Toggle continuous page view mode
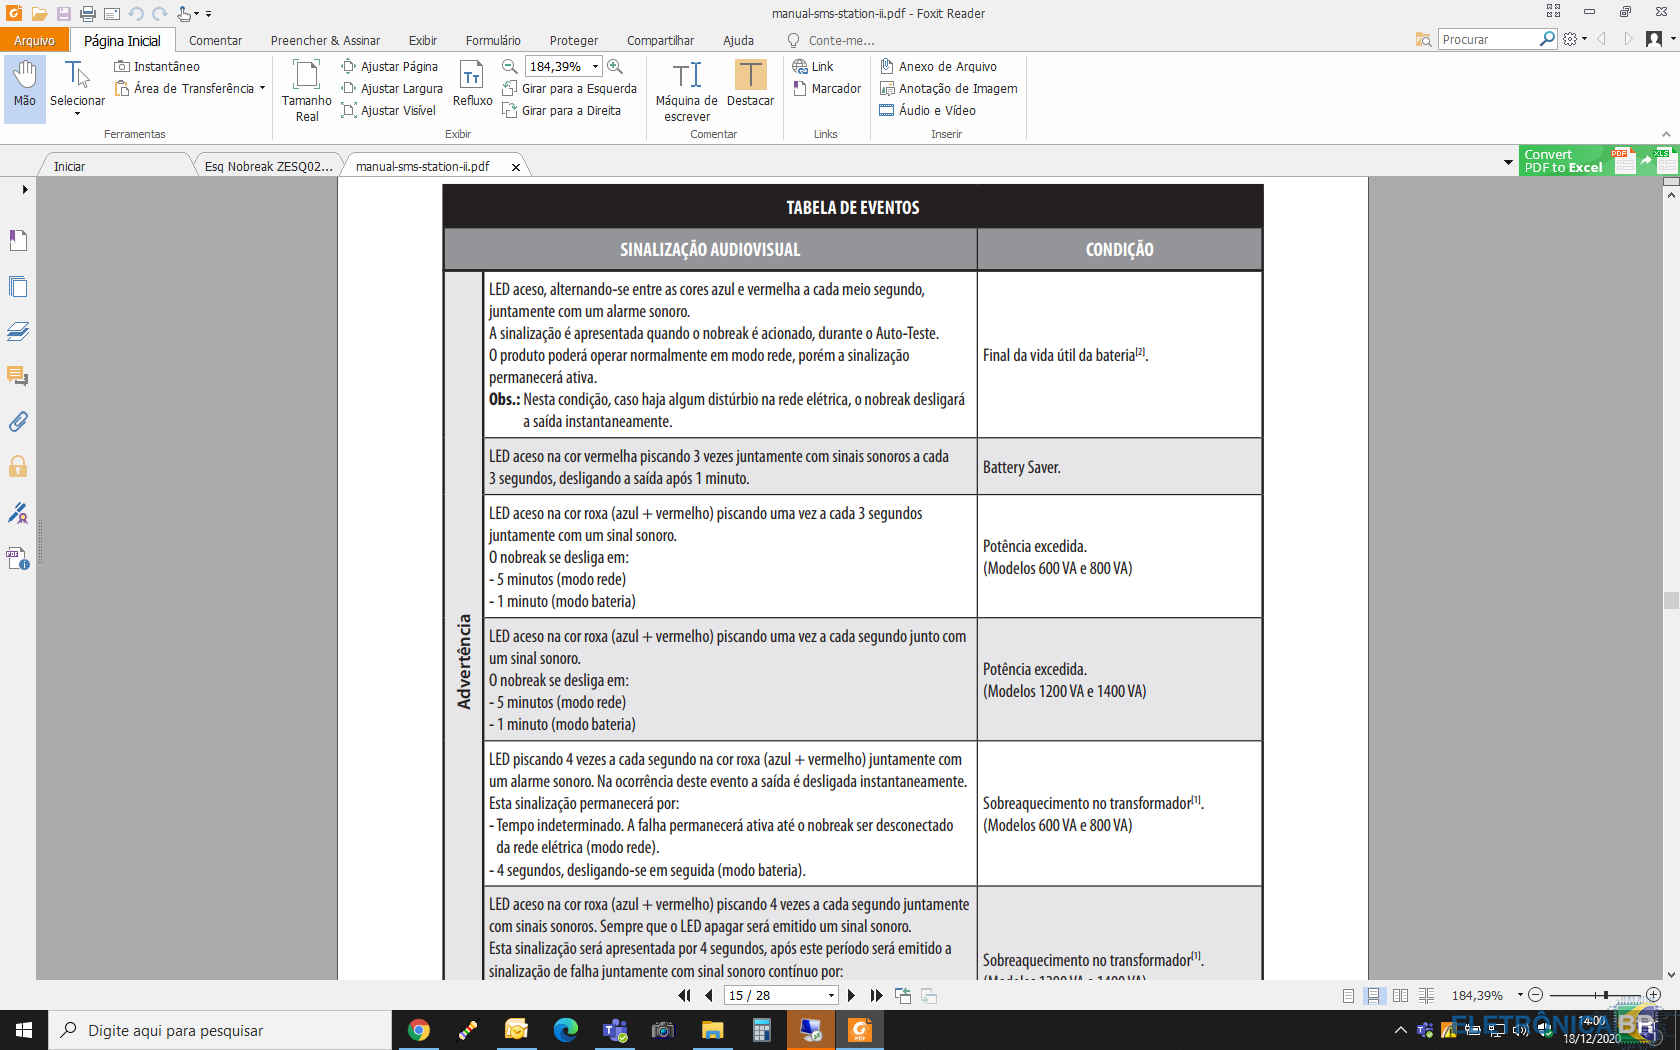The height and width of the screenshot is (1050, 1680). 1374,995
